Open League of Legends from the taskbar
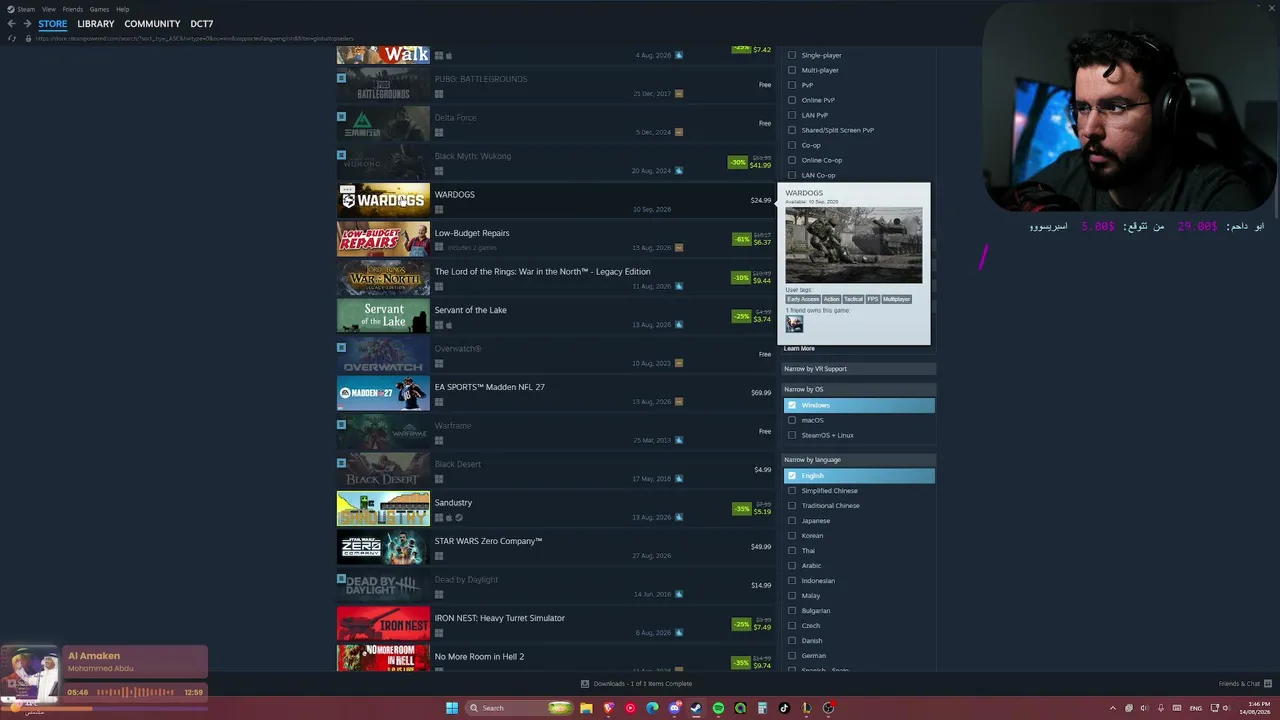The image size is (1280, 720). point(806,708)
